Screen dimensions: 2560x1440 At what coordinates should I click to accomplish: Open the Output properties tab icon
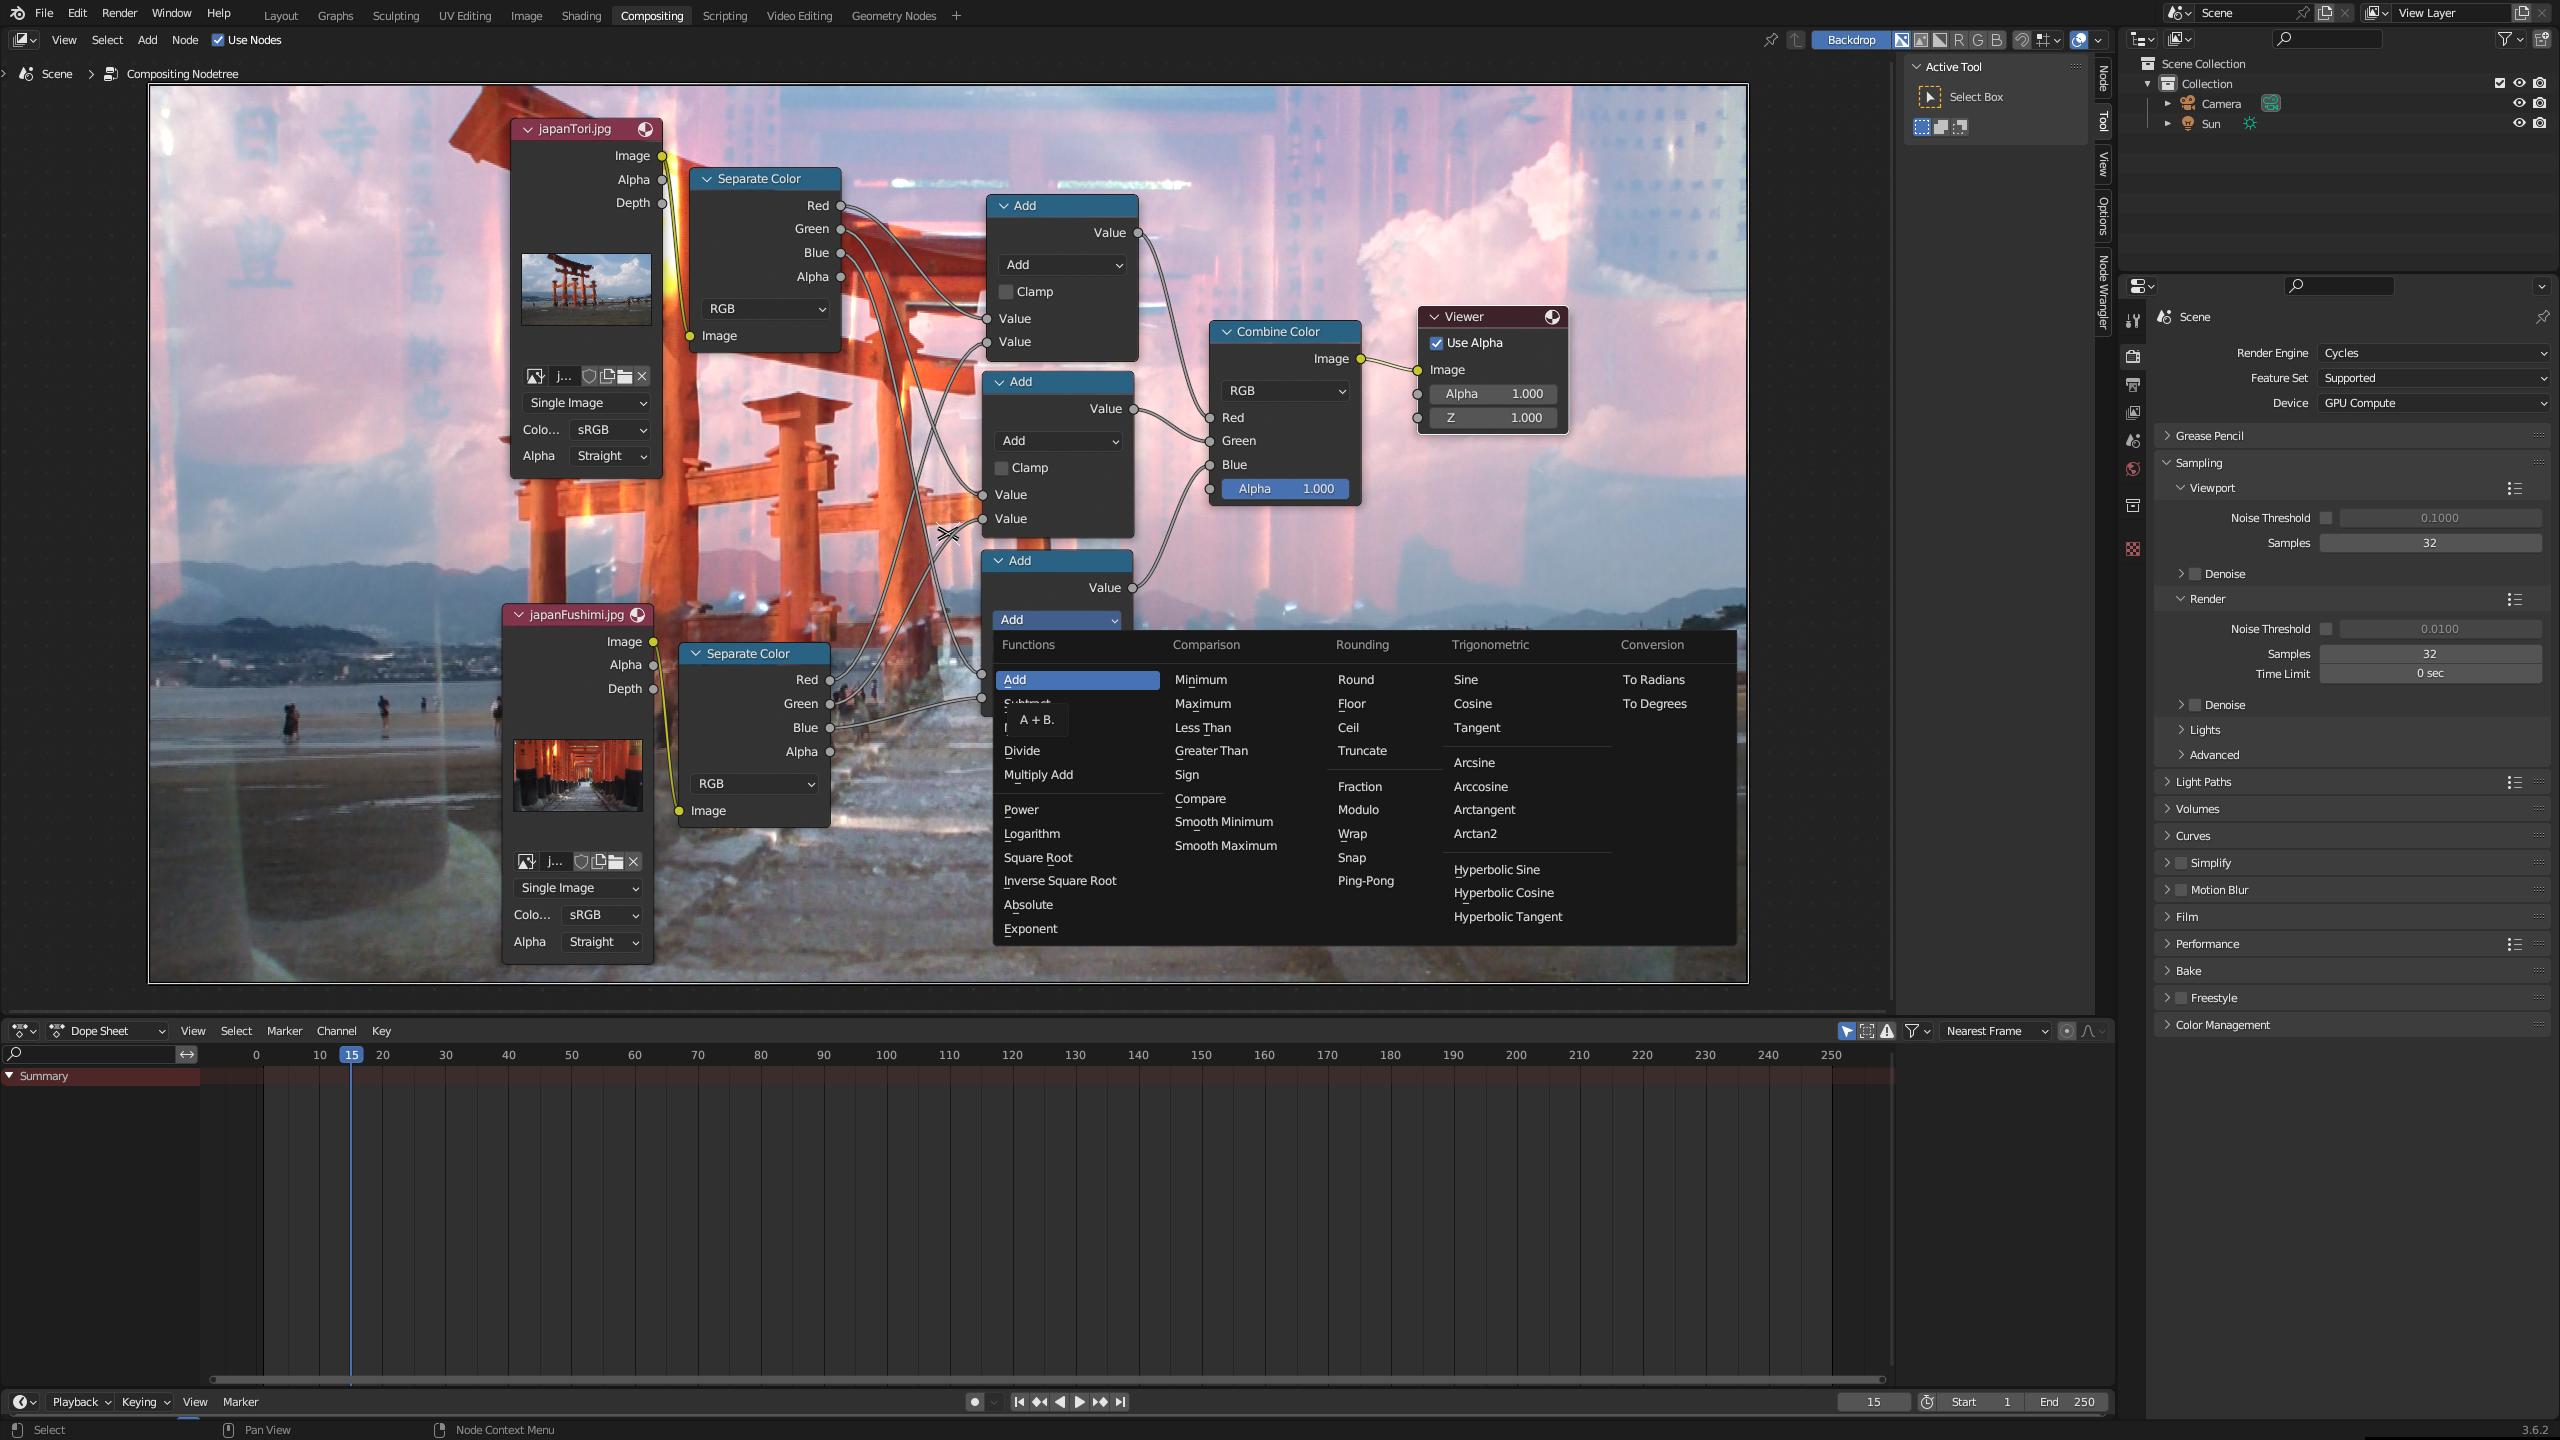[2133, 385]
